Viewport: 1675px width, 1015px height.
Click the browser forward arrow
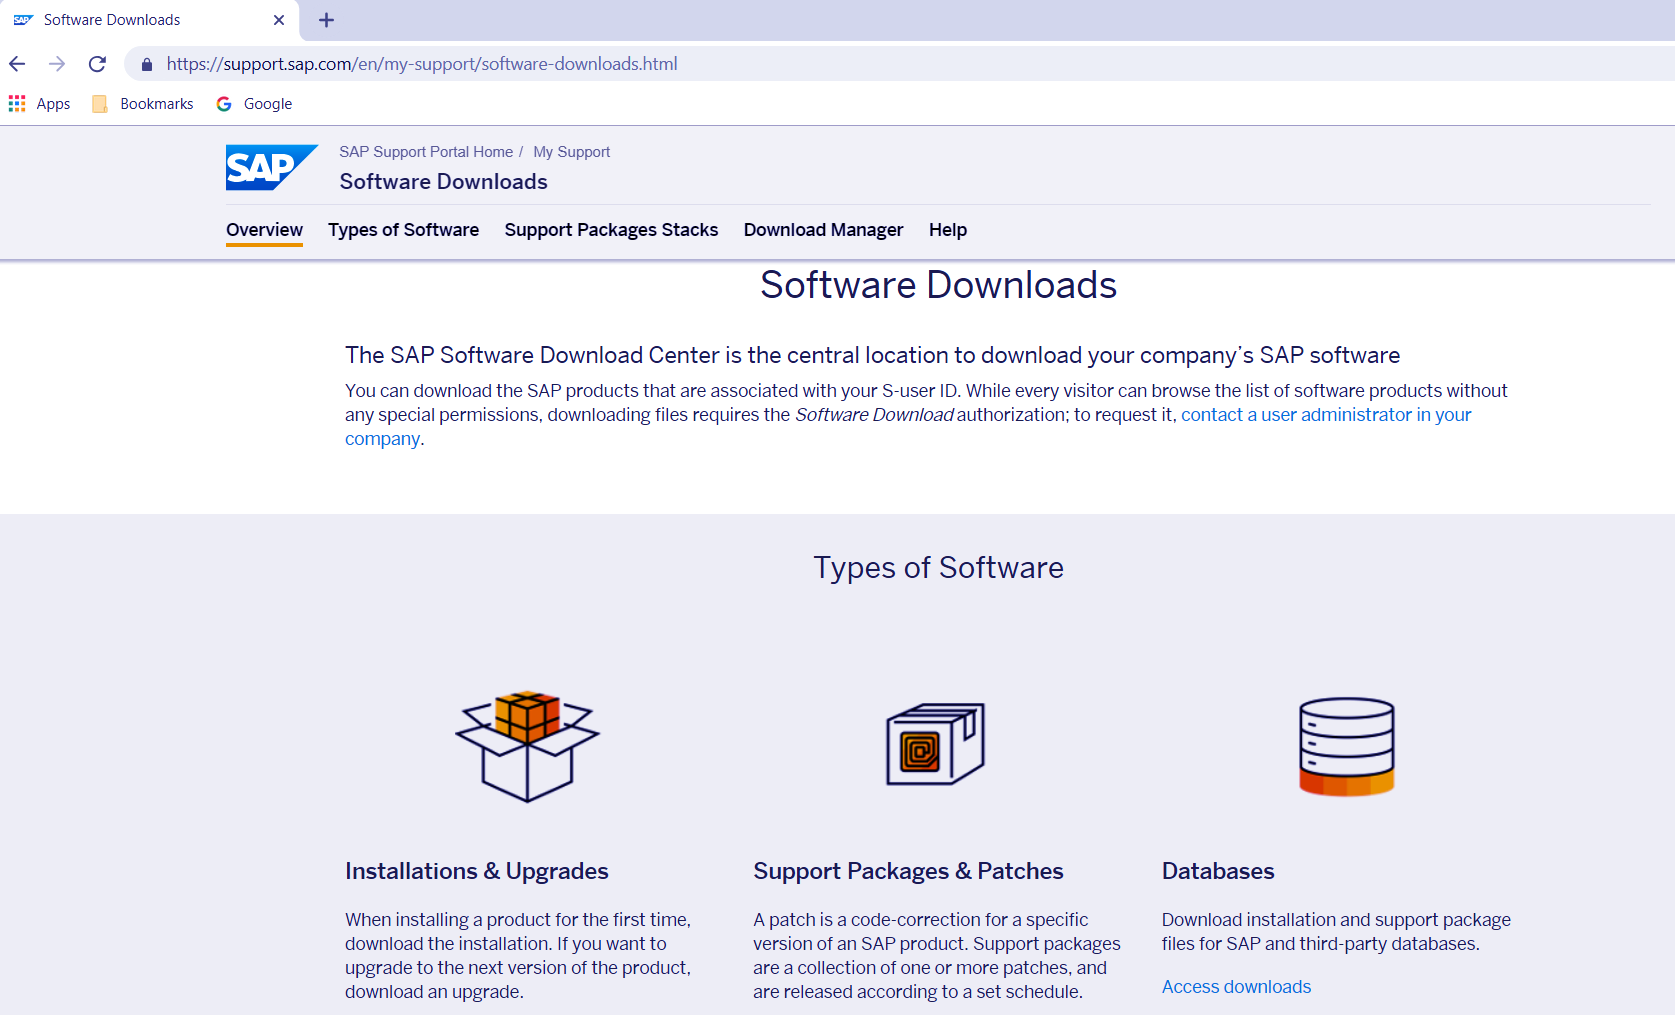(x=57, y=64)
